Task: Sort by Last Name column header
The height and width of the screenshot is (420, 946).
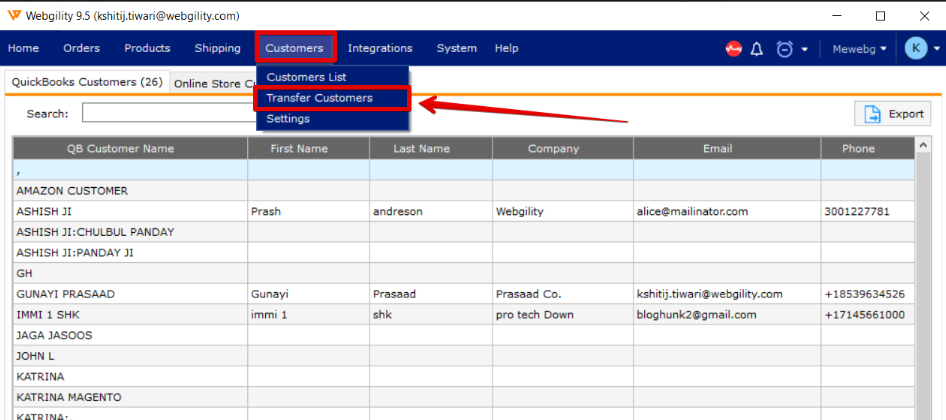Action: (431, 148)
